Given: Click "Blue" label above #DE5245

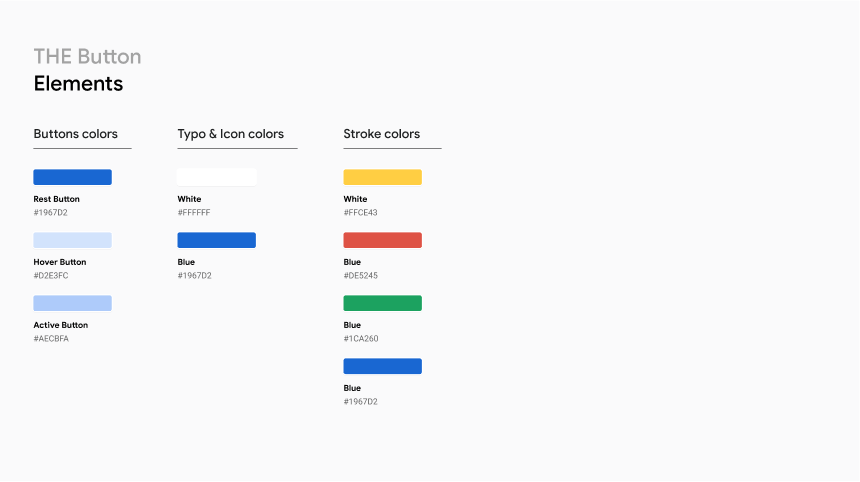Looking at the screenshot, I should coord(352,262).
